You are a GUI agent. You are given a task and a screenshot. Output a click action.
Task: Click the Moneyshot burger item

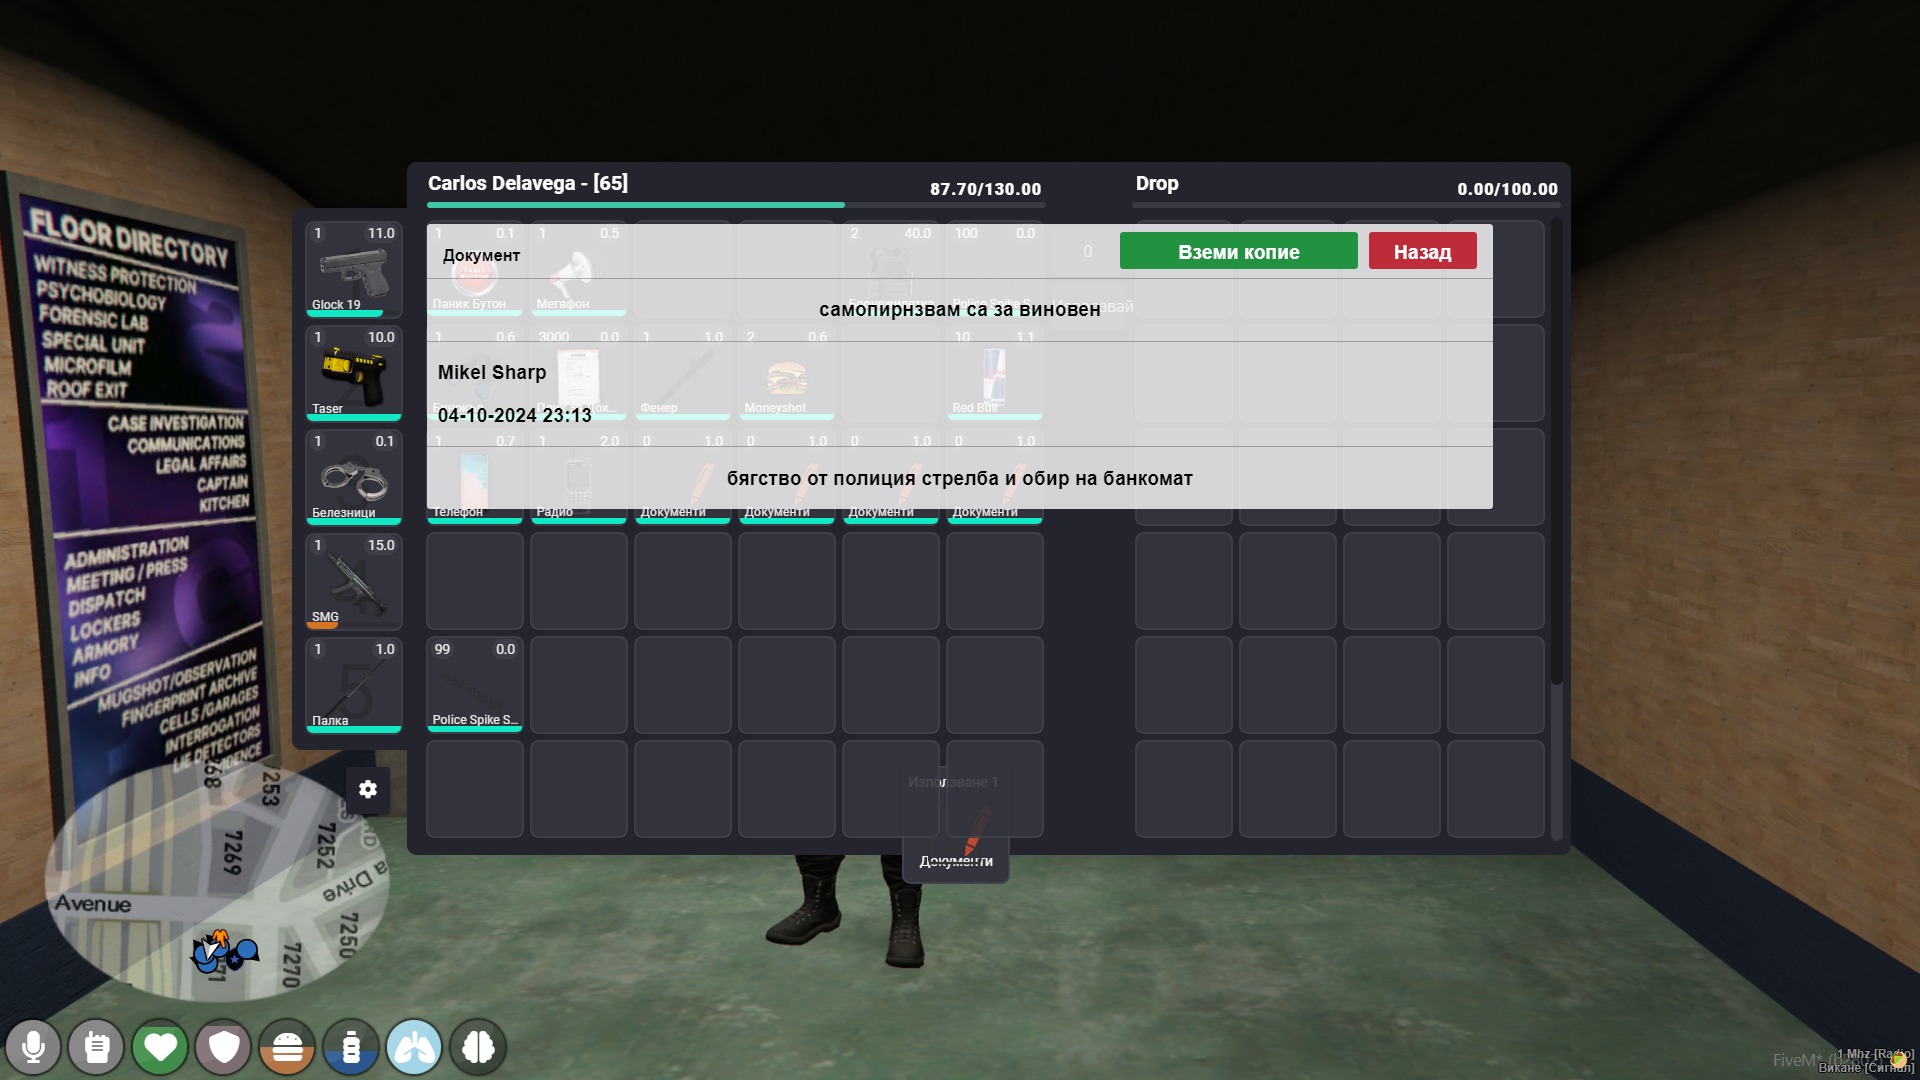787,373
